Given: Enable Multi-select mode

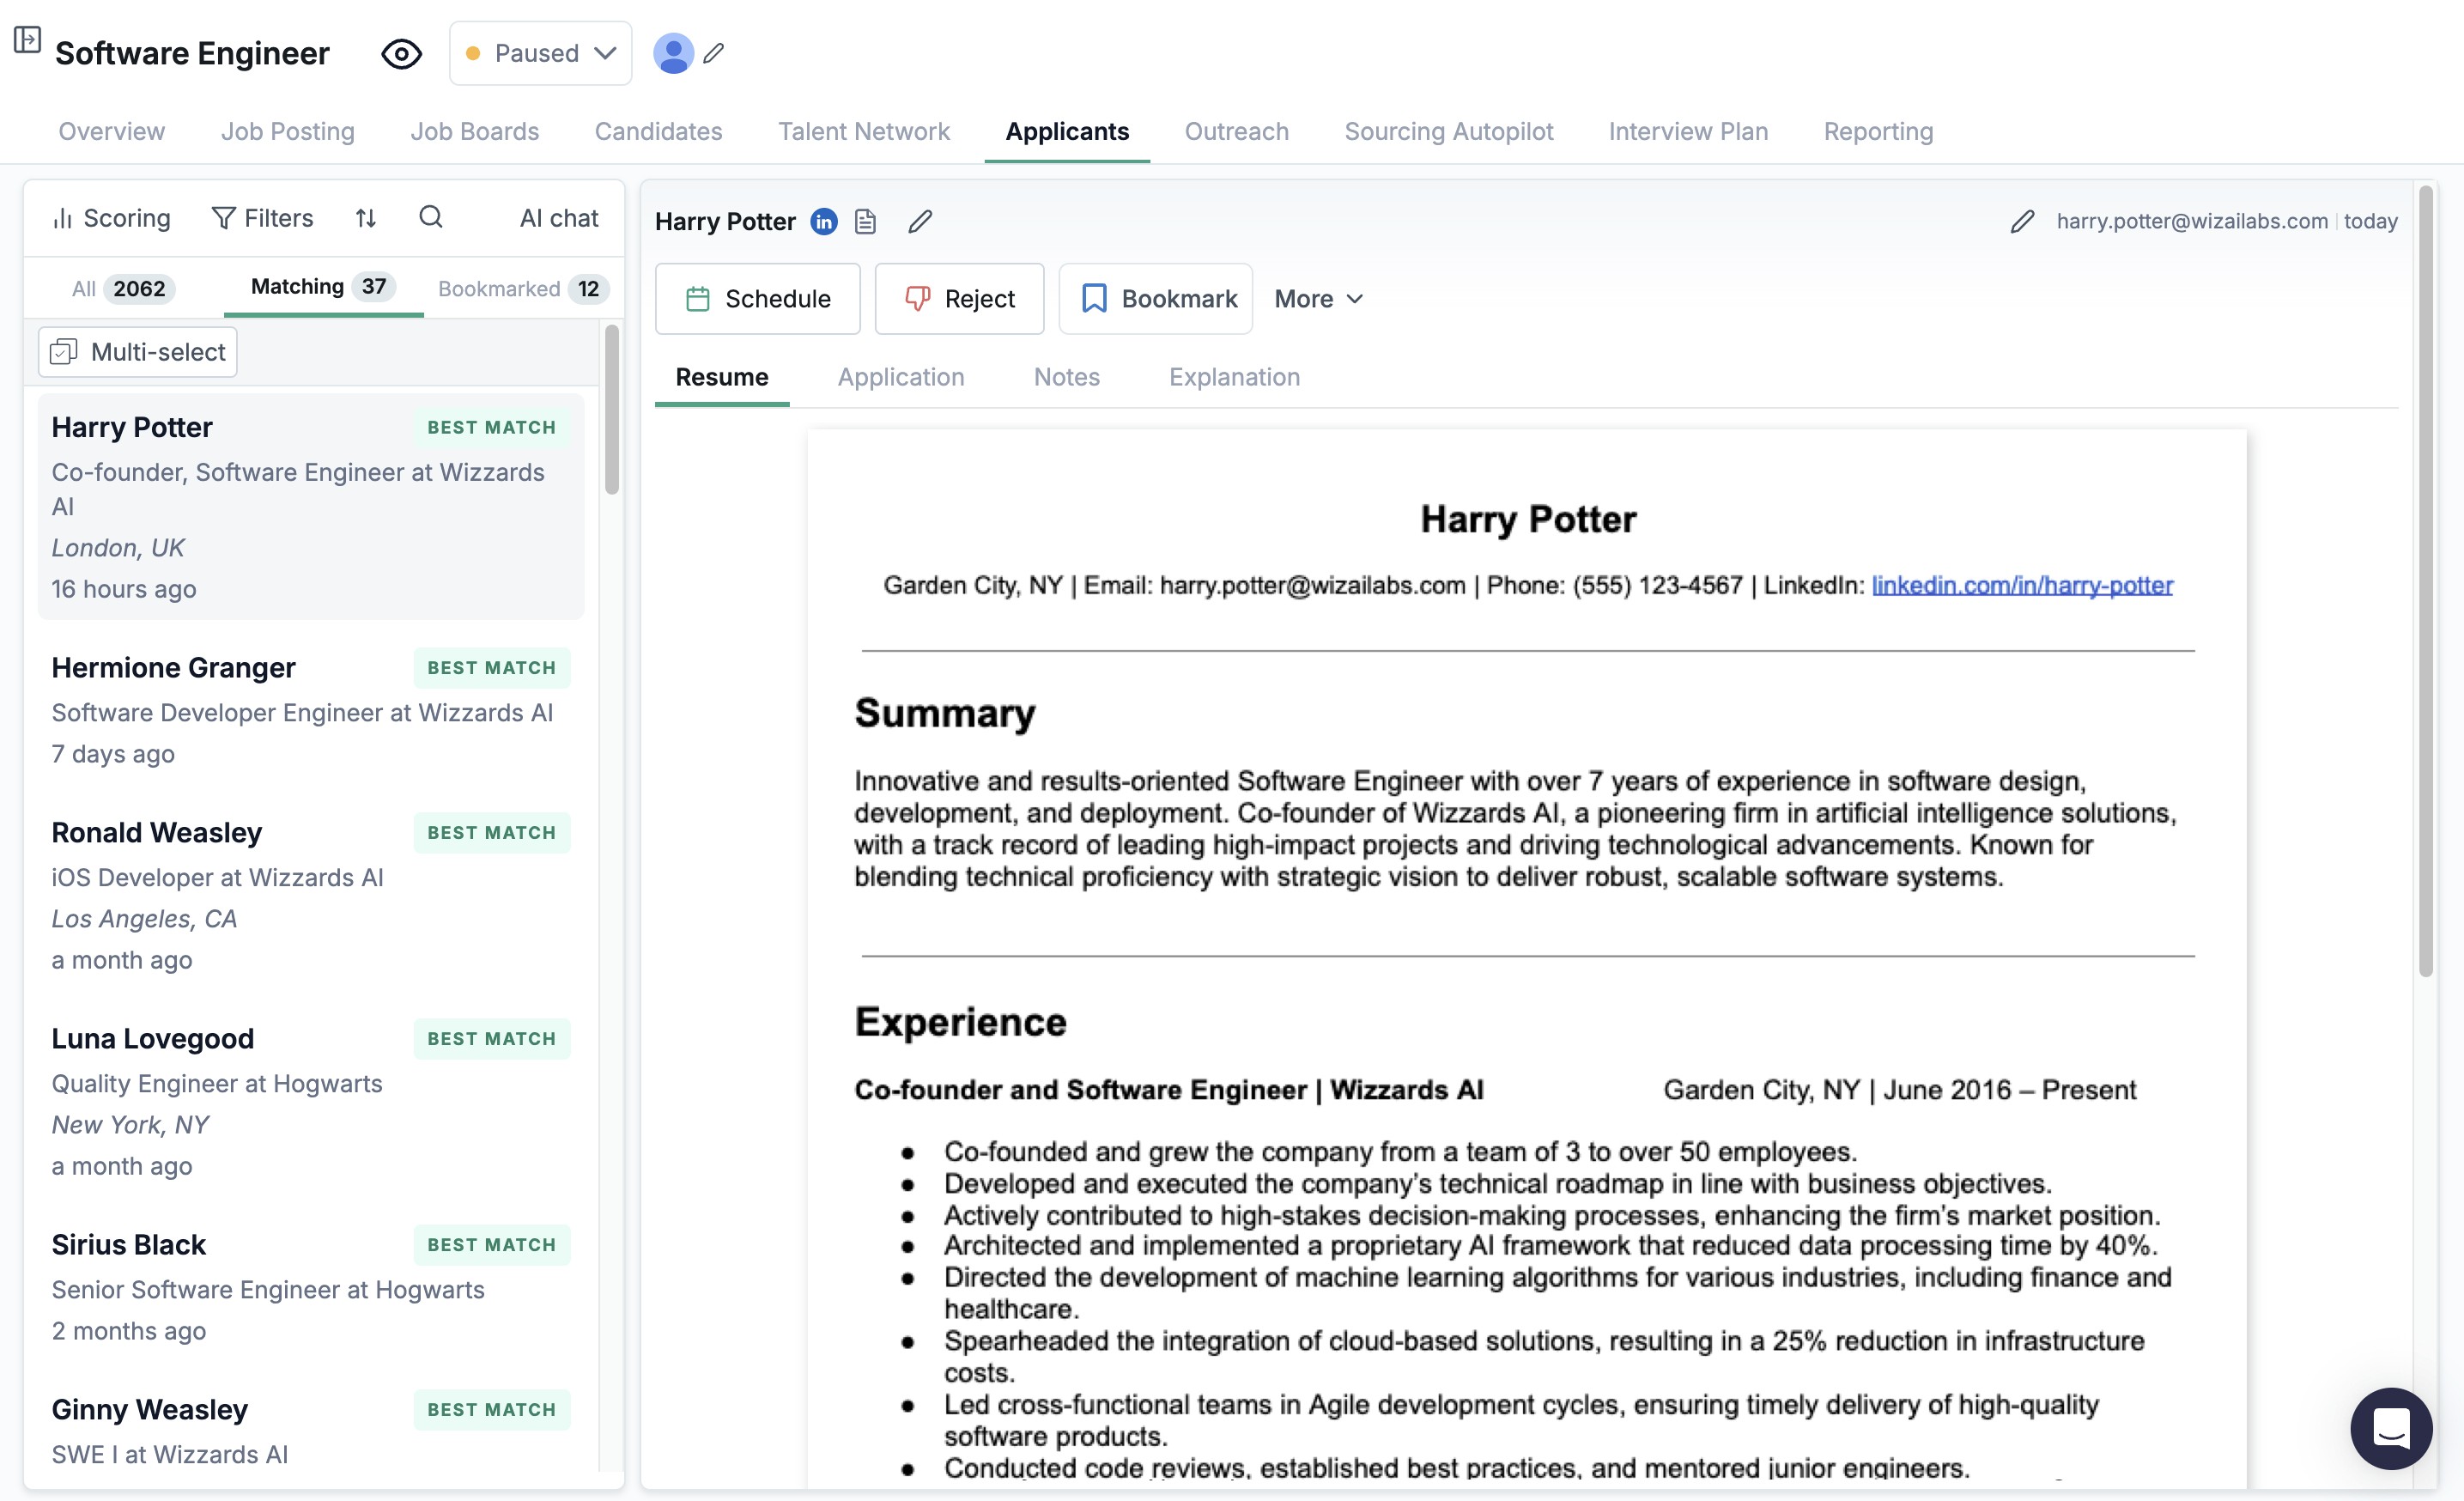Looking at the screenshot, I should coord(138,352).
